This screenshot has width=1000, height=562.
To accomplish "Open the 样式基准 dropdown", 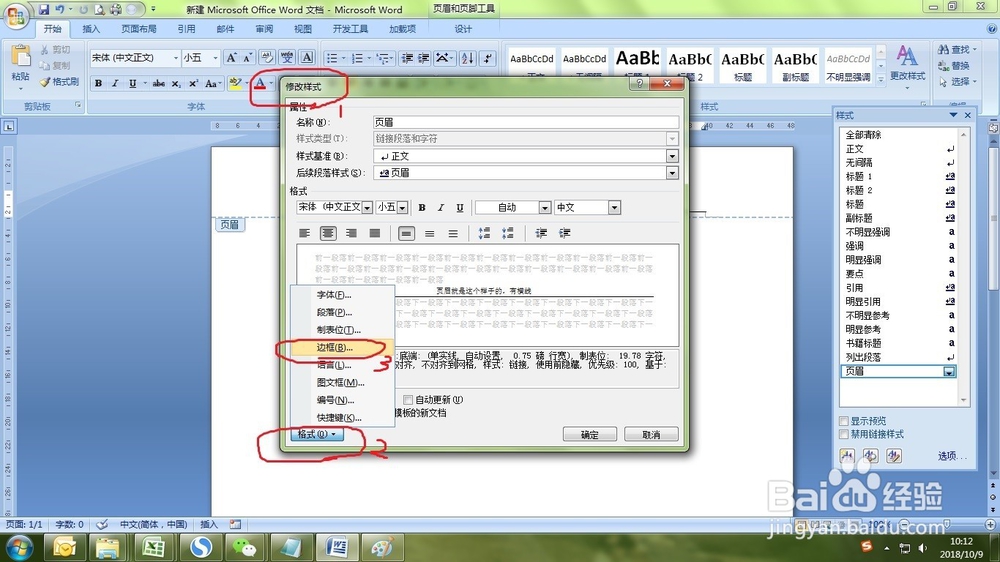I will point(672,156).
